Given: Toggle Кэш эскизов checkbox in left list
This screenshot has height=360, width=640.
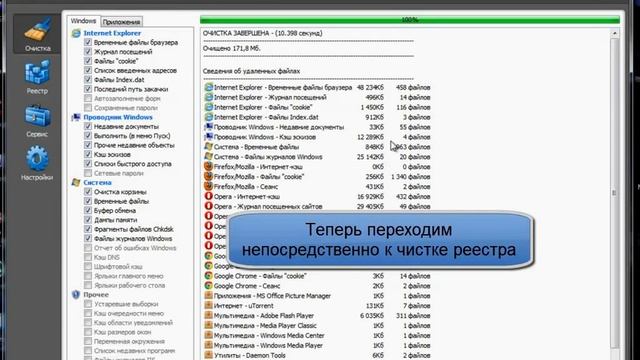Looking at the screenshot, I should point(88,154).
